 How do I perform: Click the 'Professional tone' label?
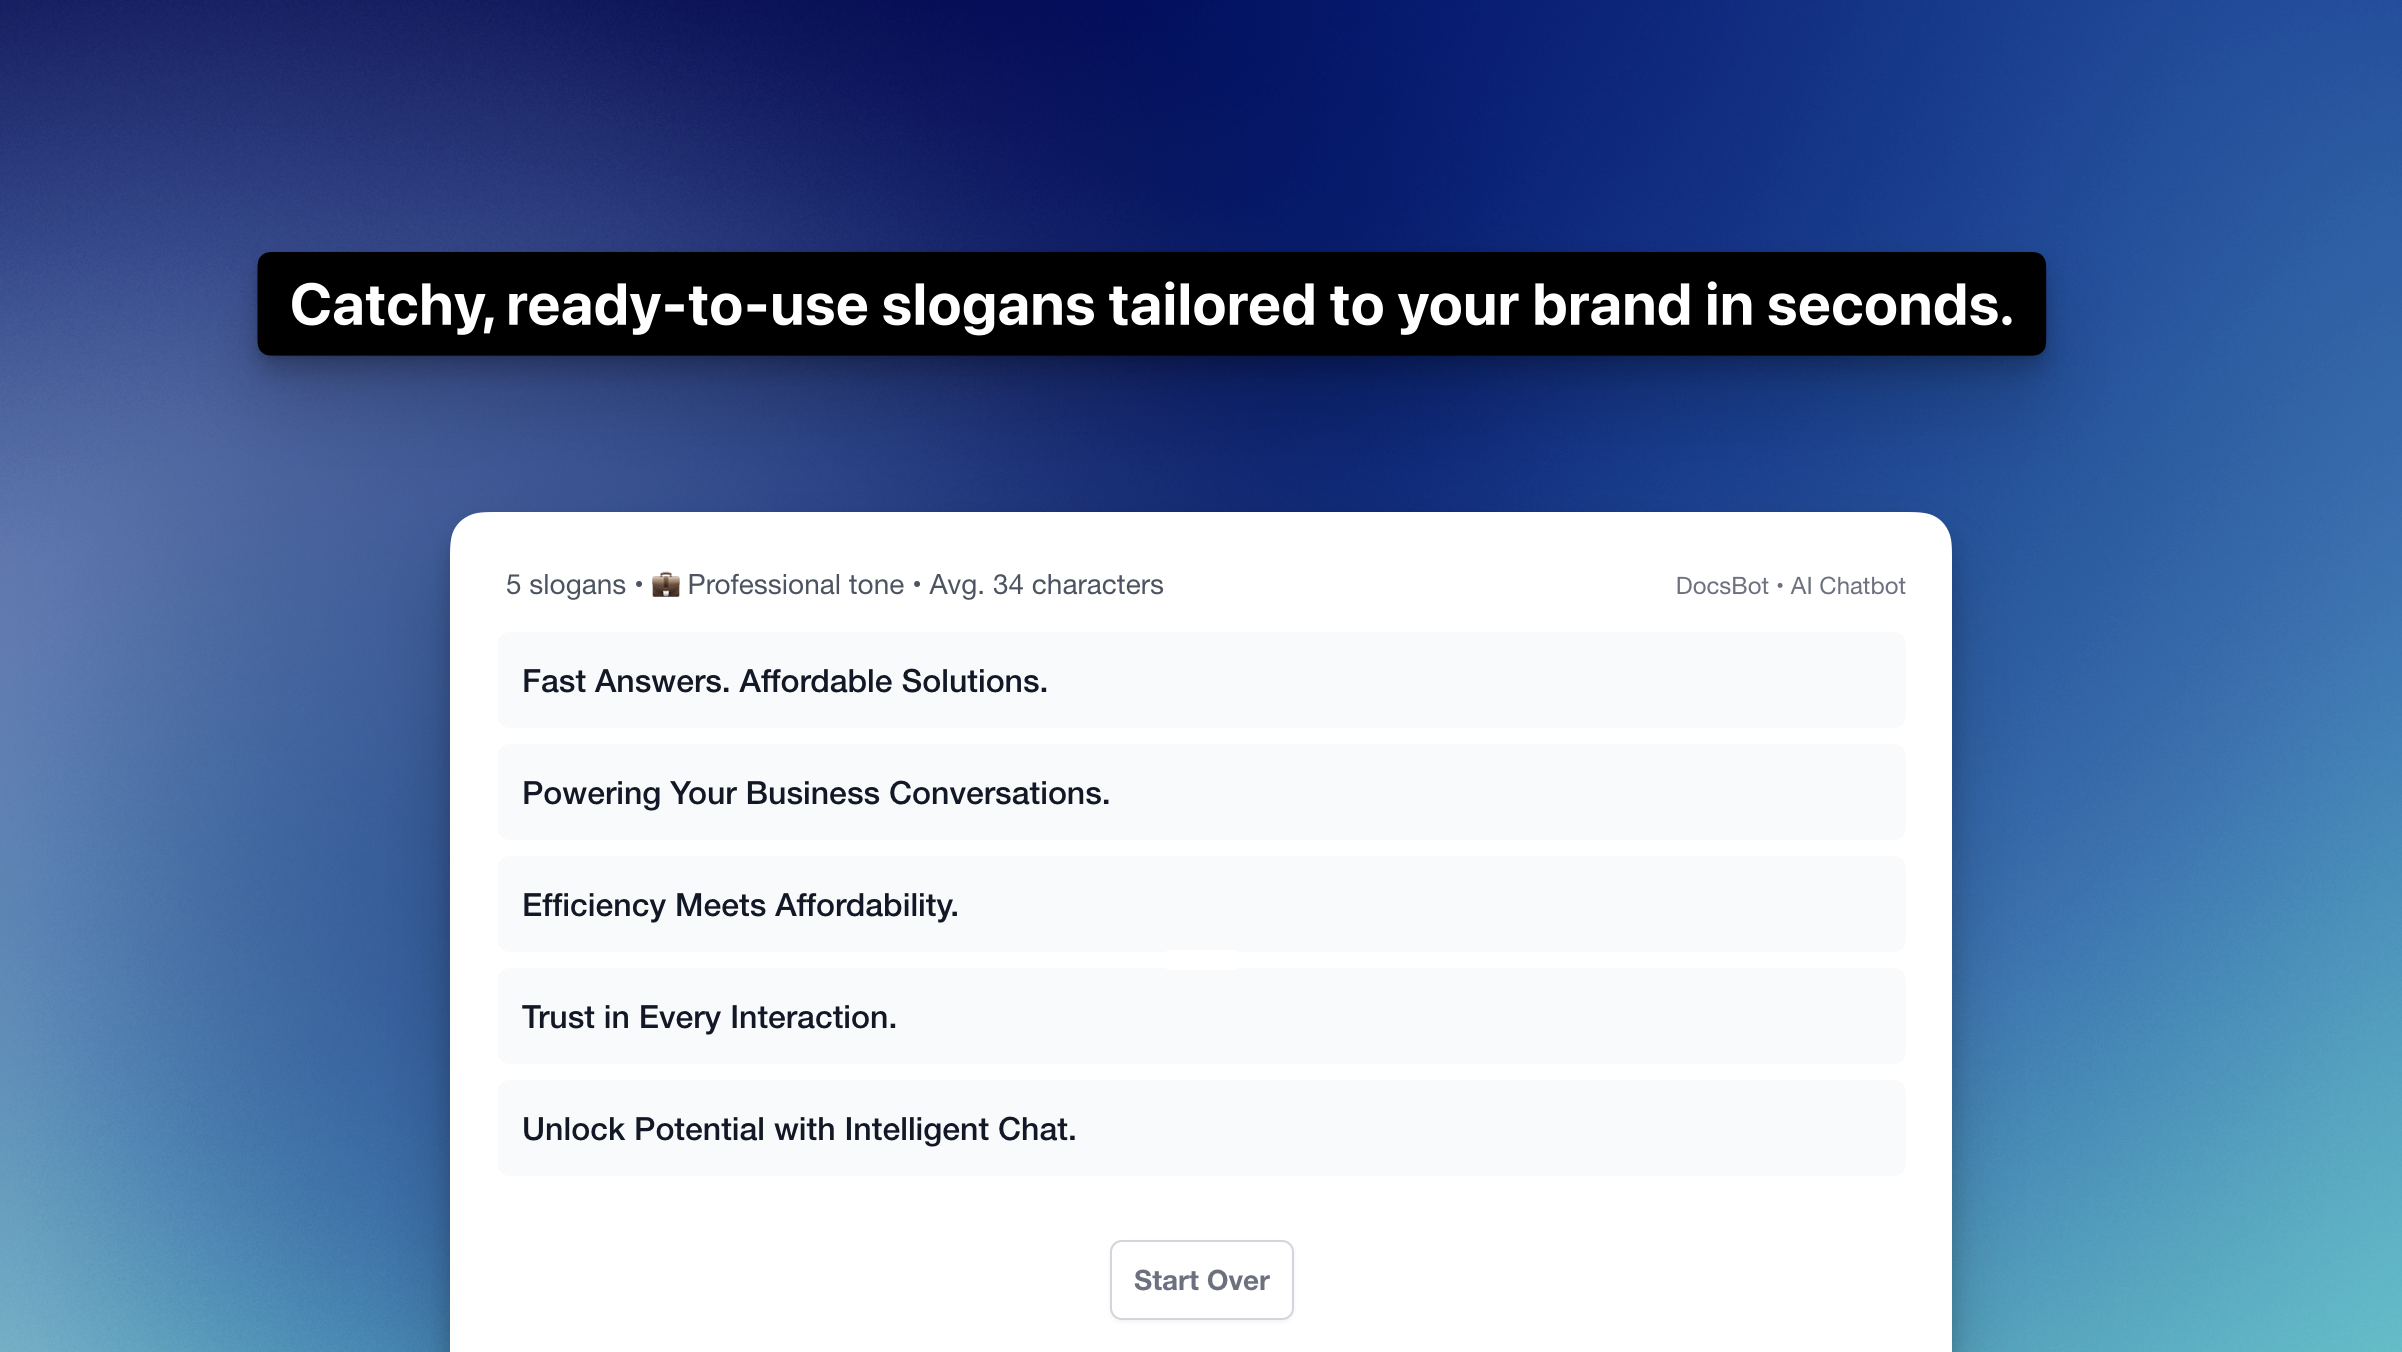(x=796, y=585)
